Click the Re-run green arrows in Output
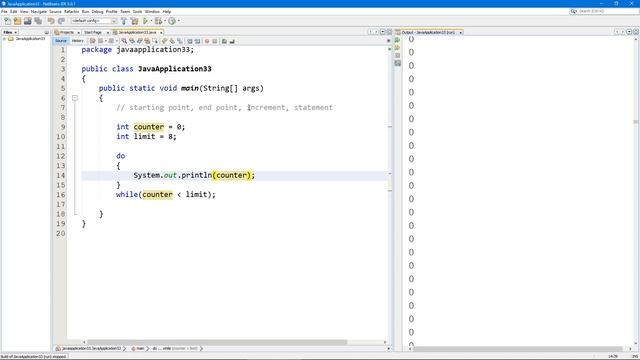640x360 pixels. (397, 40)
